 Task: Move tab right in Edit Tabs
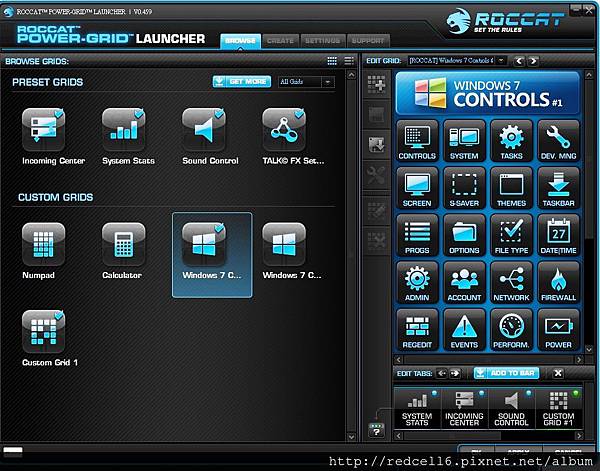(455, 373)
